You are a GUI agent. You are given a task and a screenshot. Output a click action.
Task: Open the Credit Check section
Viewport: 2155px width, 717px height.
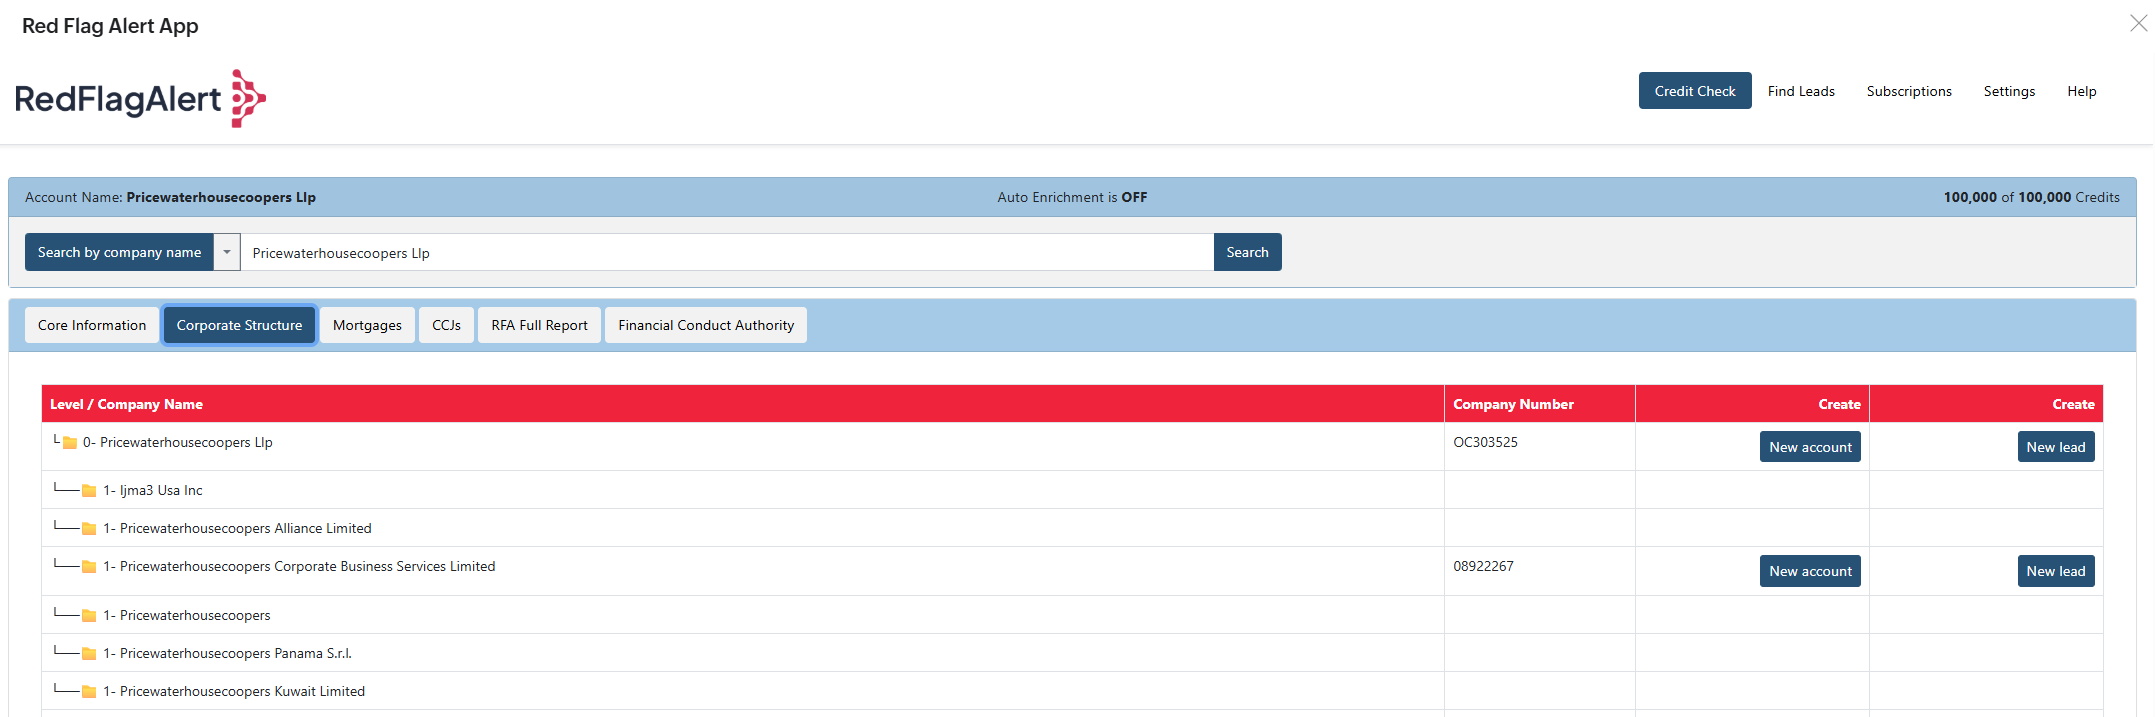click(x=1695, y=91)
